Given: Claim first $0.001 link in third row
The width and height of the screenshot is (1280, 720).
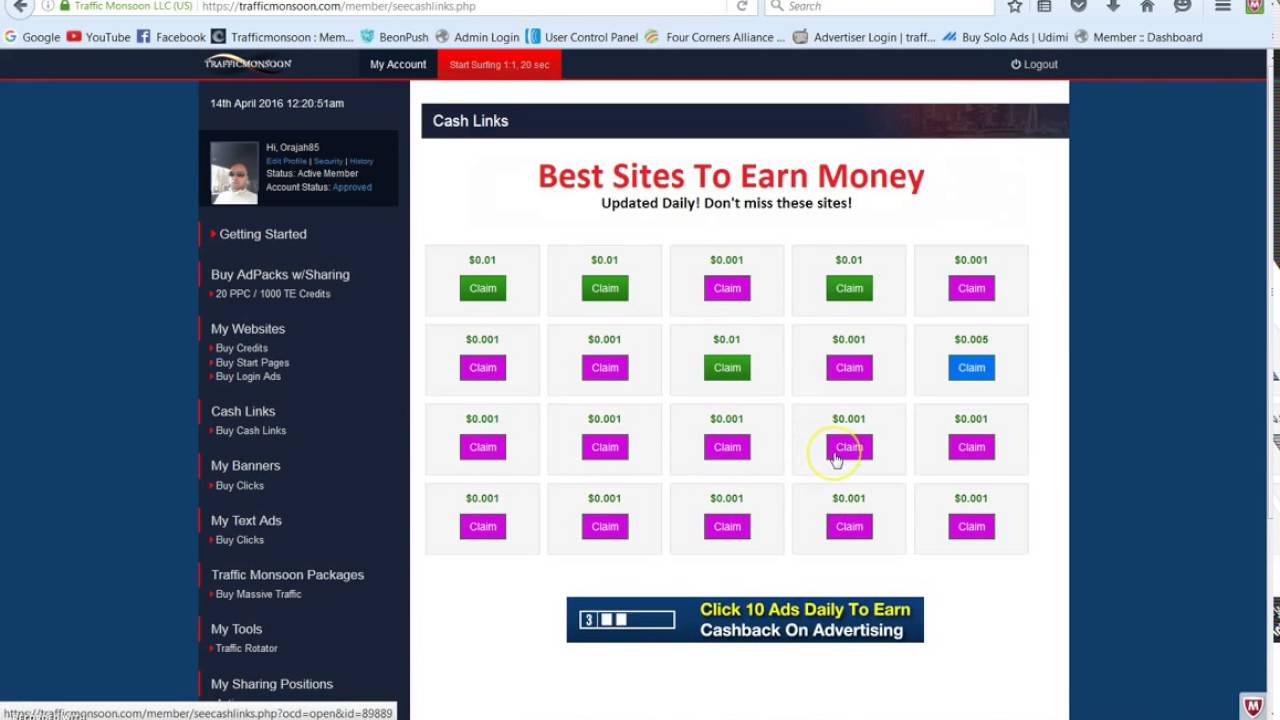Looking at the screenshot, I should click(x=483, y=447).
